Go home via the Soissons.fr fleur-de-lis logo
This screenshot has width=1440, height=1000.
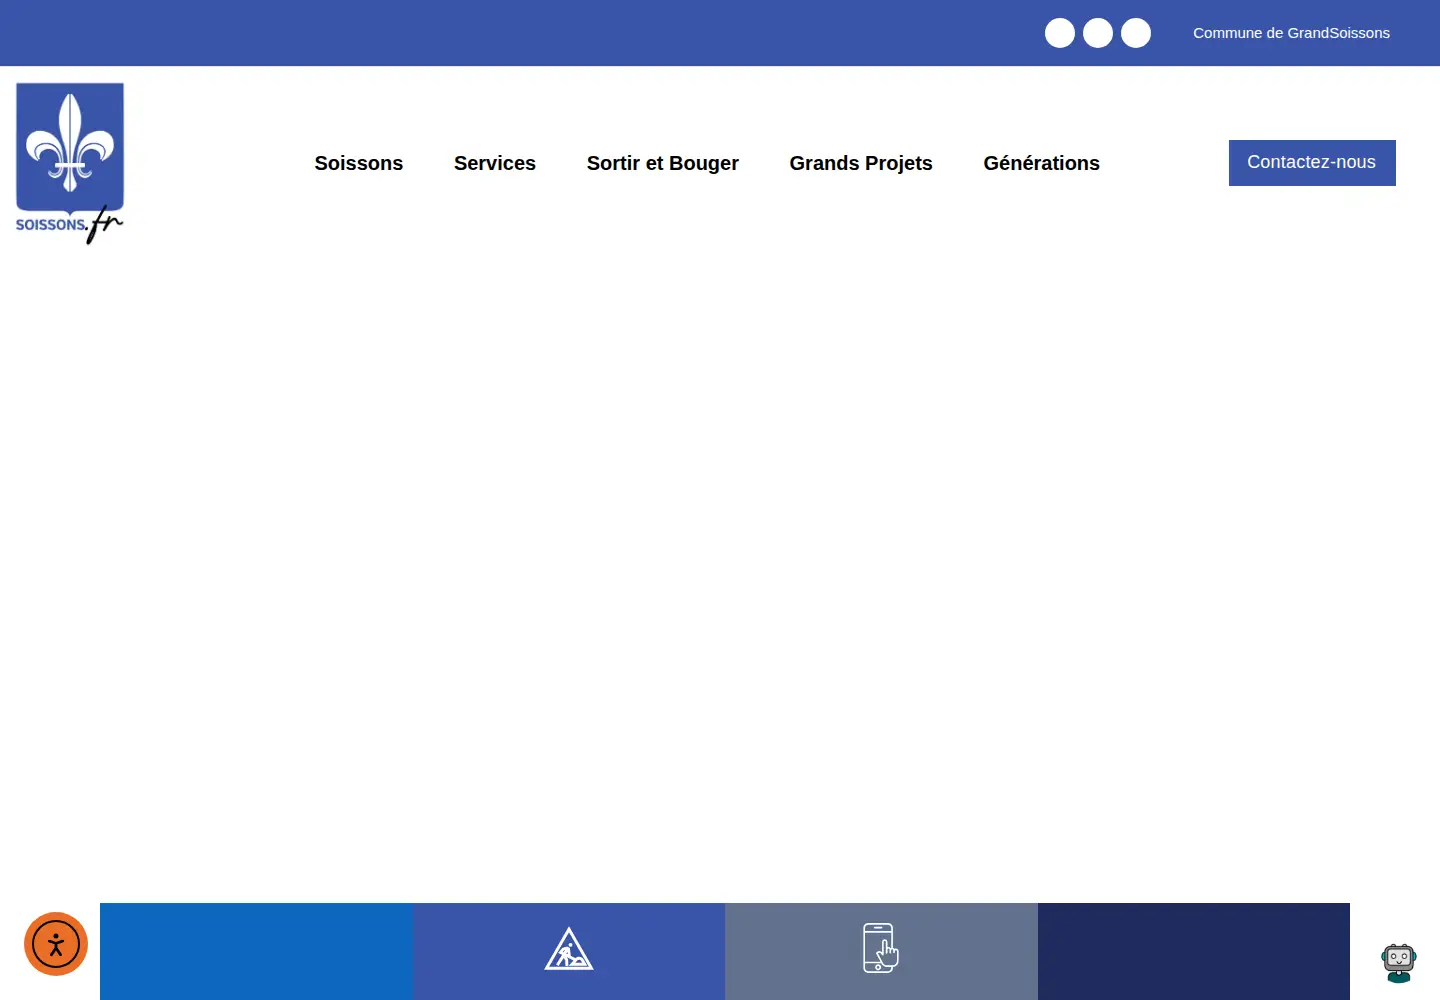click(69, 163)
